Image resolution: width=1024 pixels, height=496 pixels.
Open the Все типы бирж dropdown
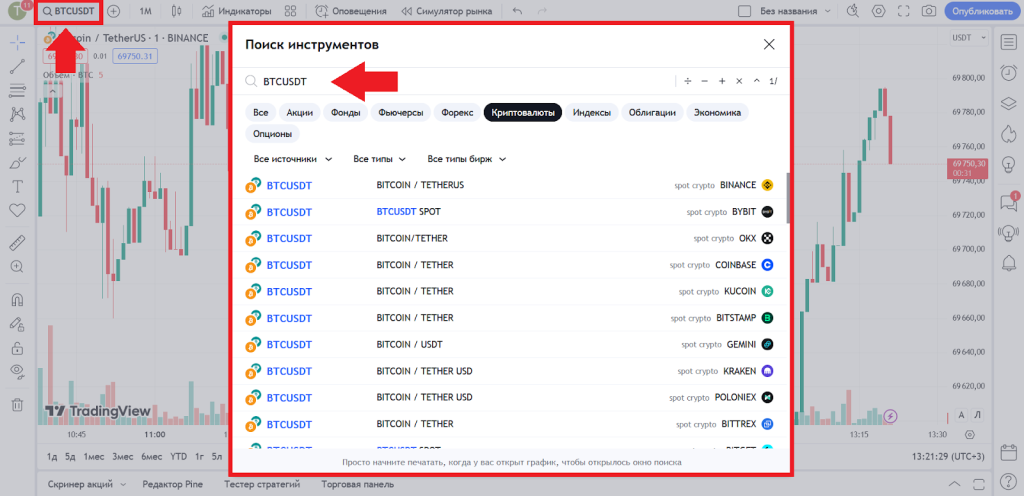click(x=467, y=159)
